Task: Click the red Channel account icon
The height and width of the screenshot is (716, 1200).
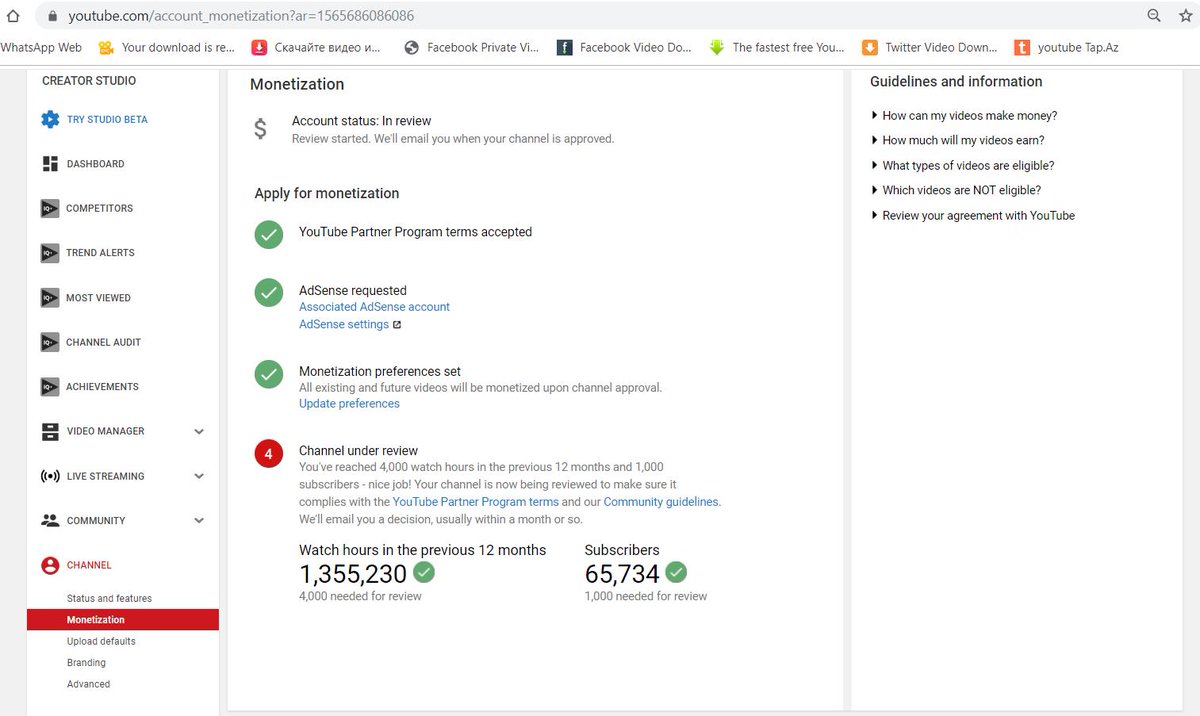Action: tap(50, 565)
